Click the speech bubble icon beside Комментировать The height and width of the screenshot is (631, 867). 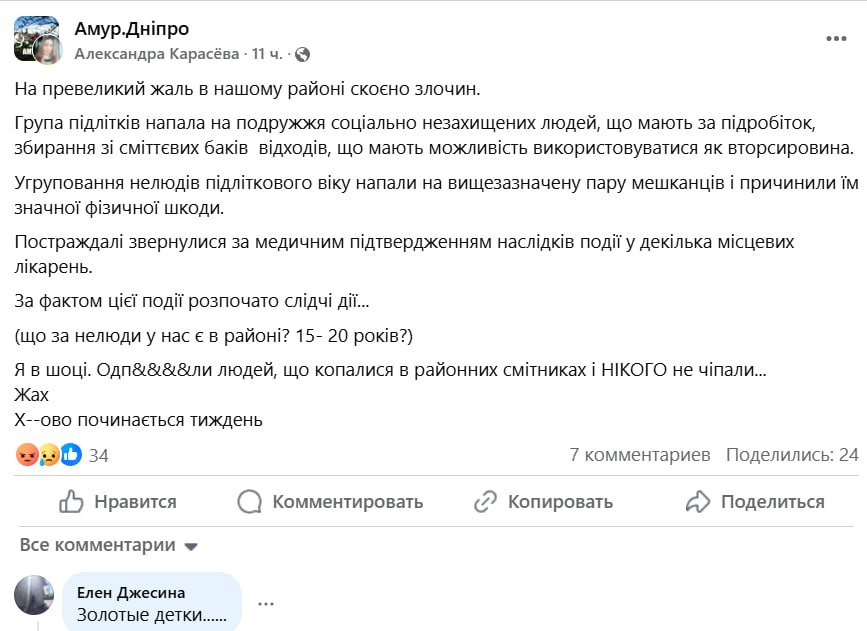[x=249, y=502]
